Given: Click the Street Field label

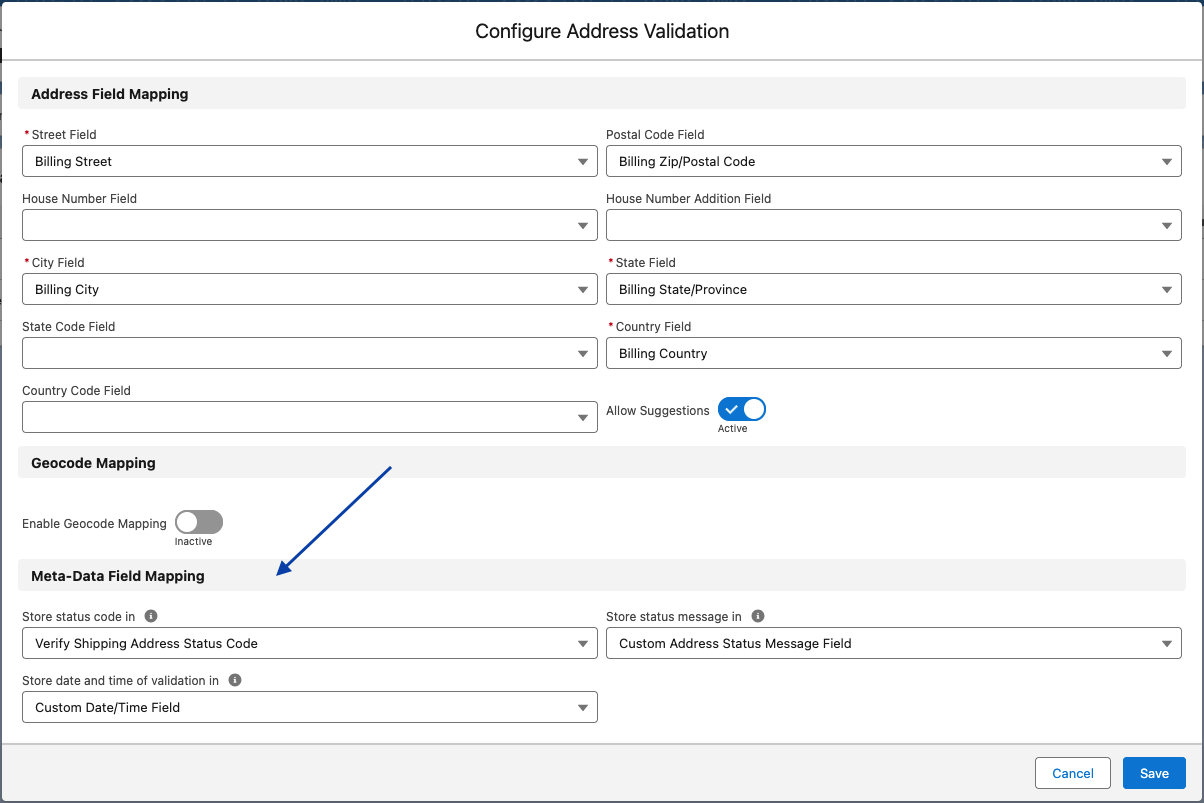Looking at the screenshot, I should (x=64, y=134).
